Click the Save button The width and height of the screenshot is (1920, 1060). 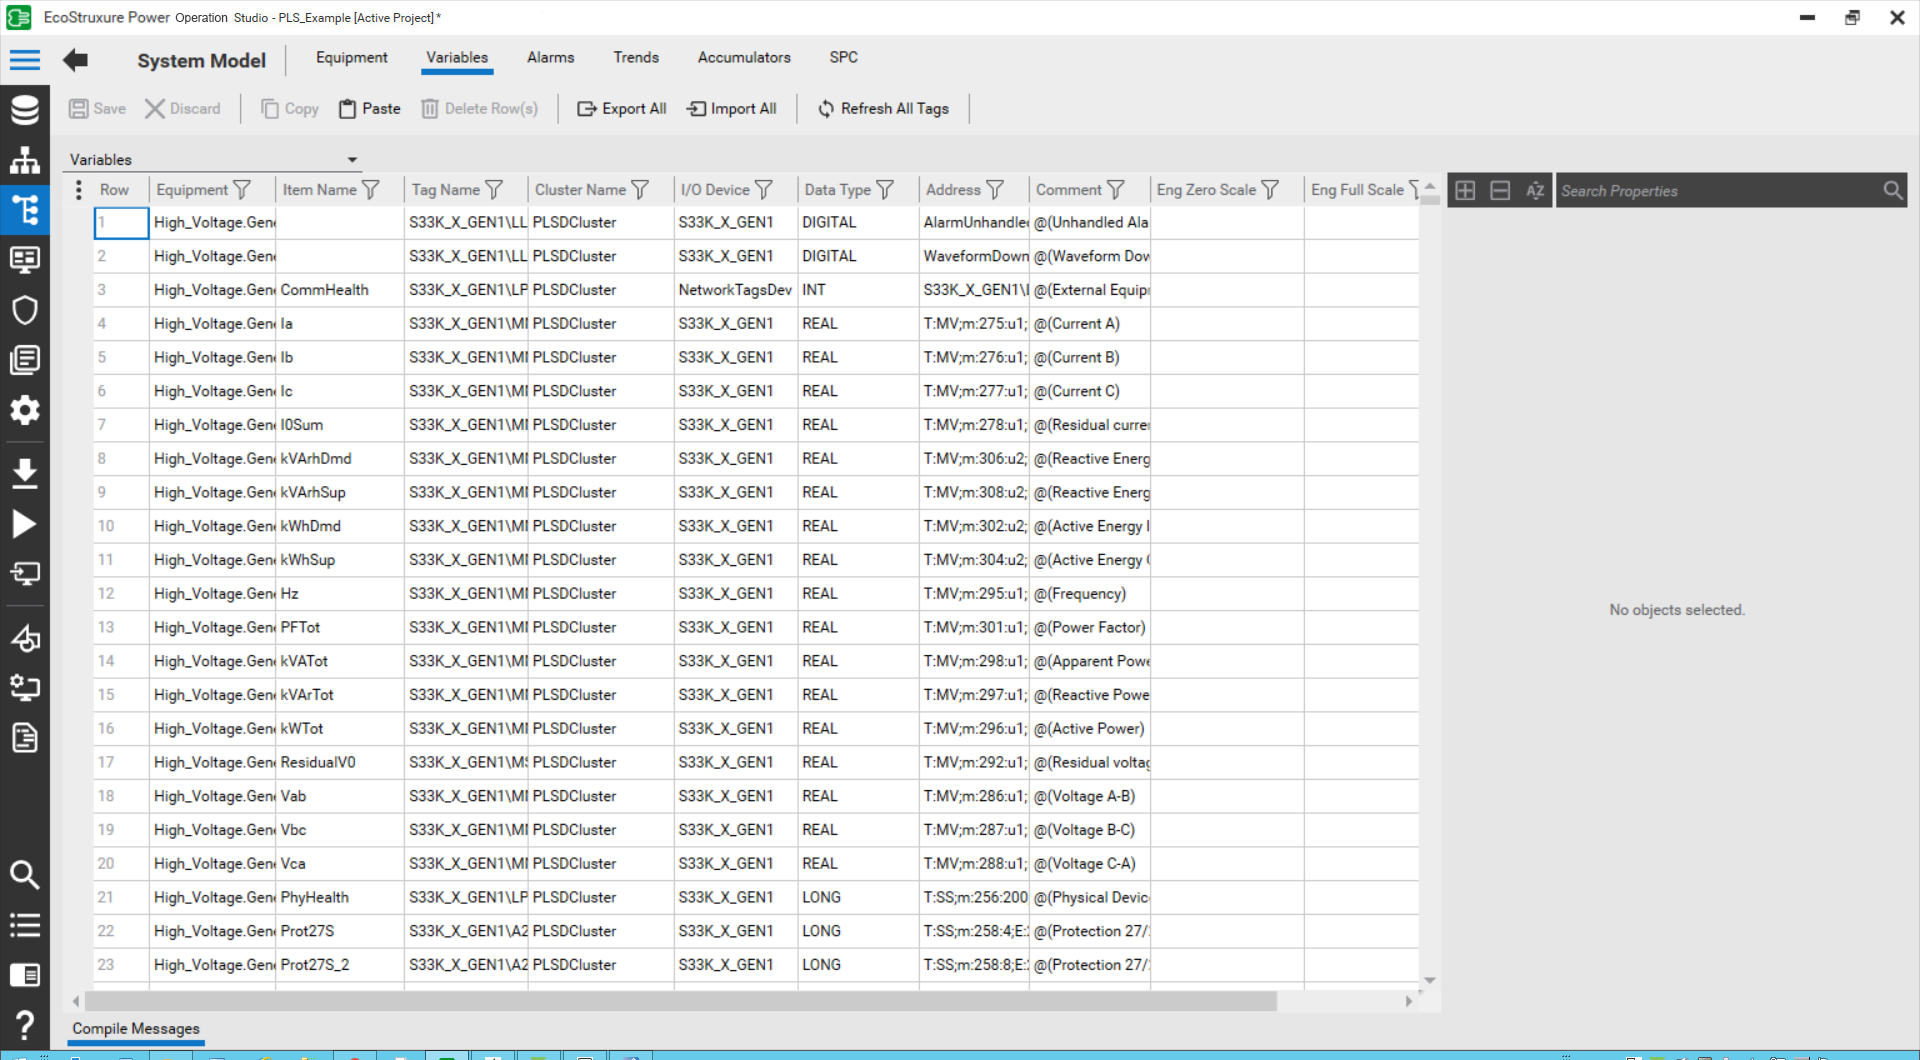(97, 109)
